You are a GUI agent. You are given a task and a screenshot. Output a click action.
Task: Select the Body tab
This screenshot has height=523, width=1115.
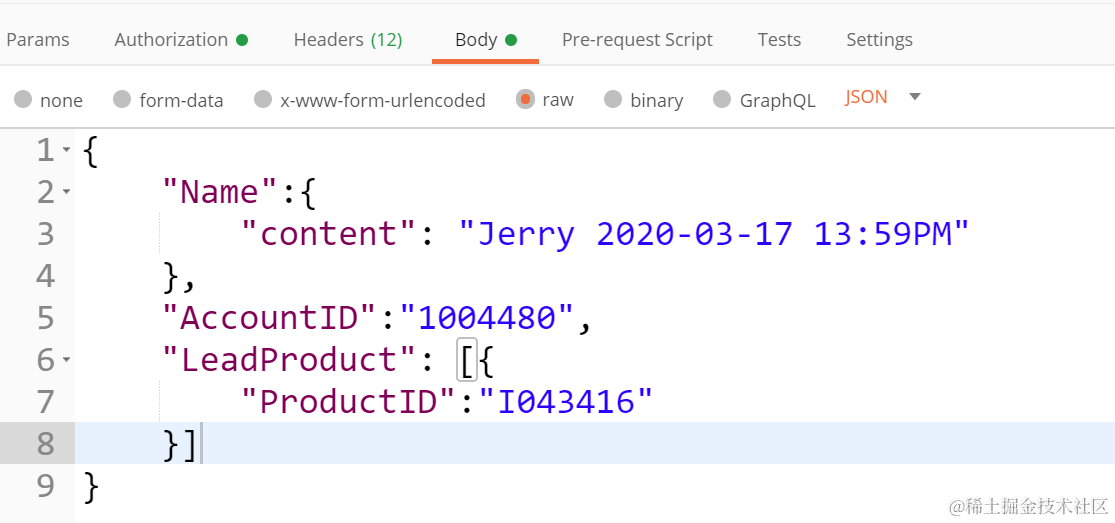[485, 40]
